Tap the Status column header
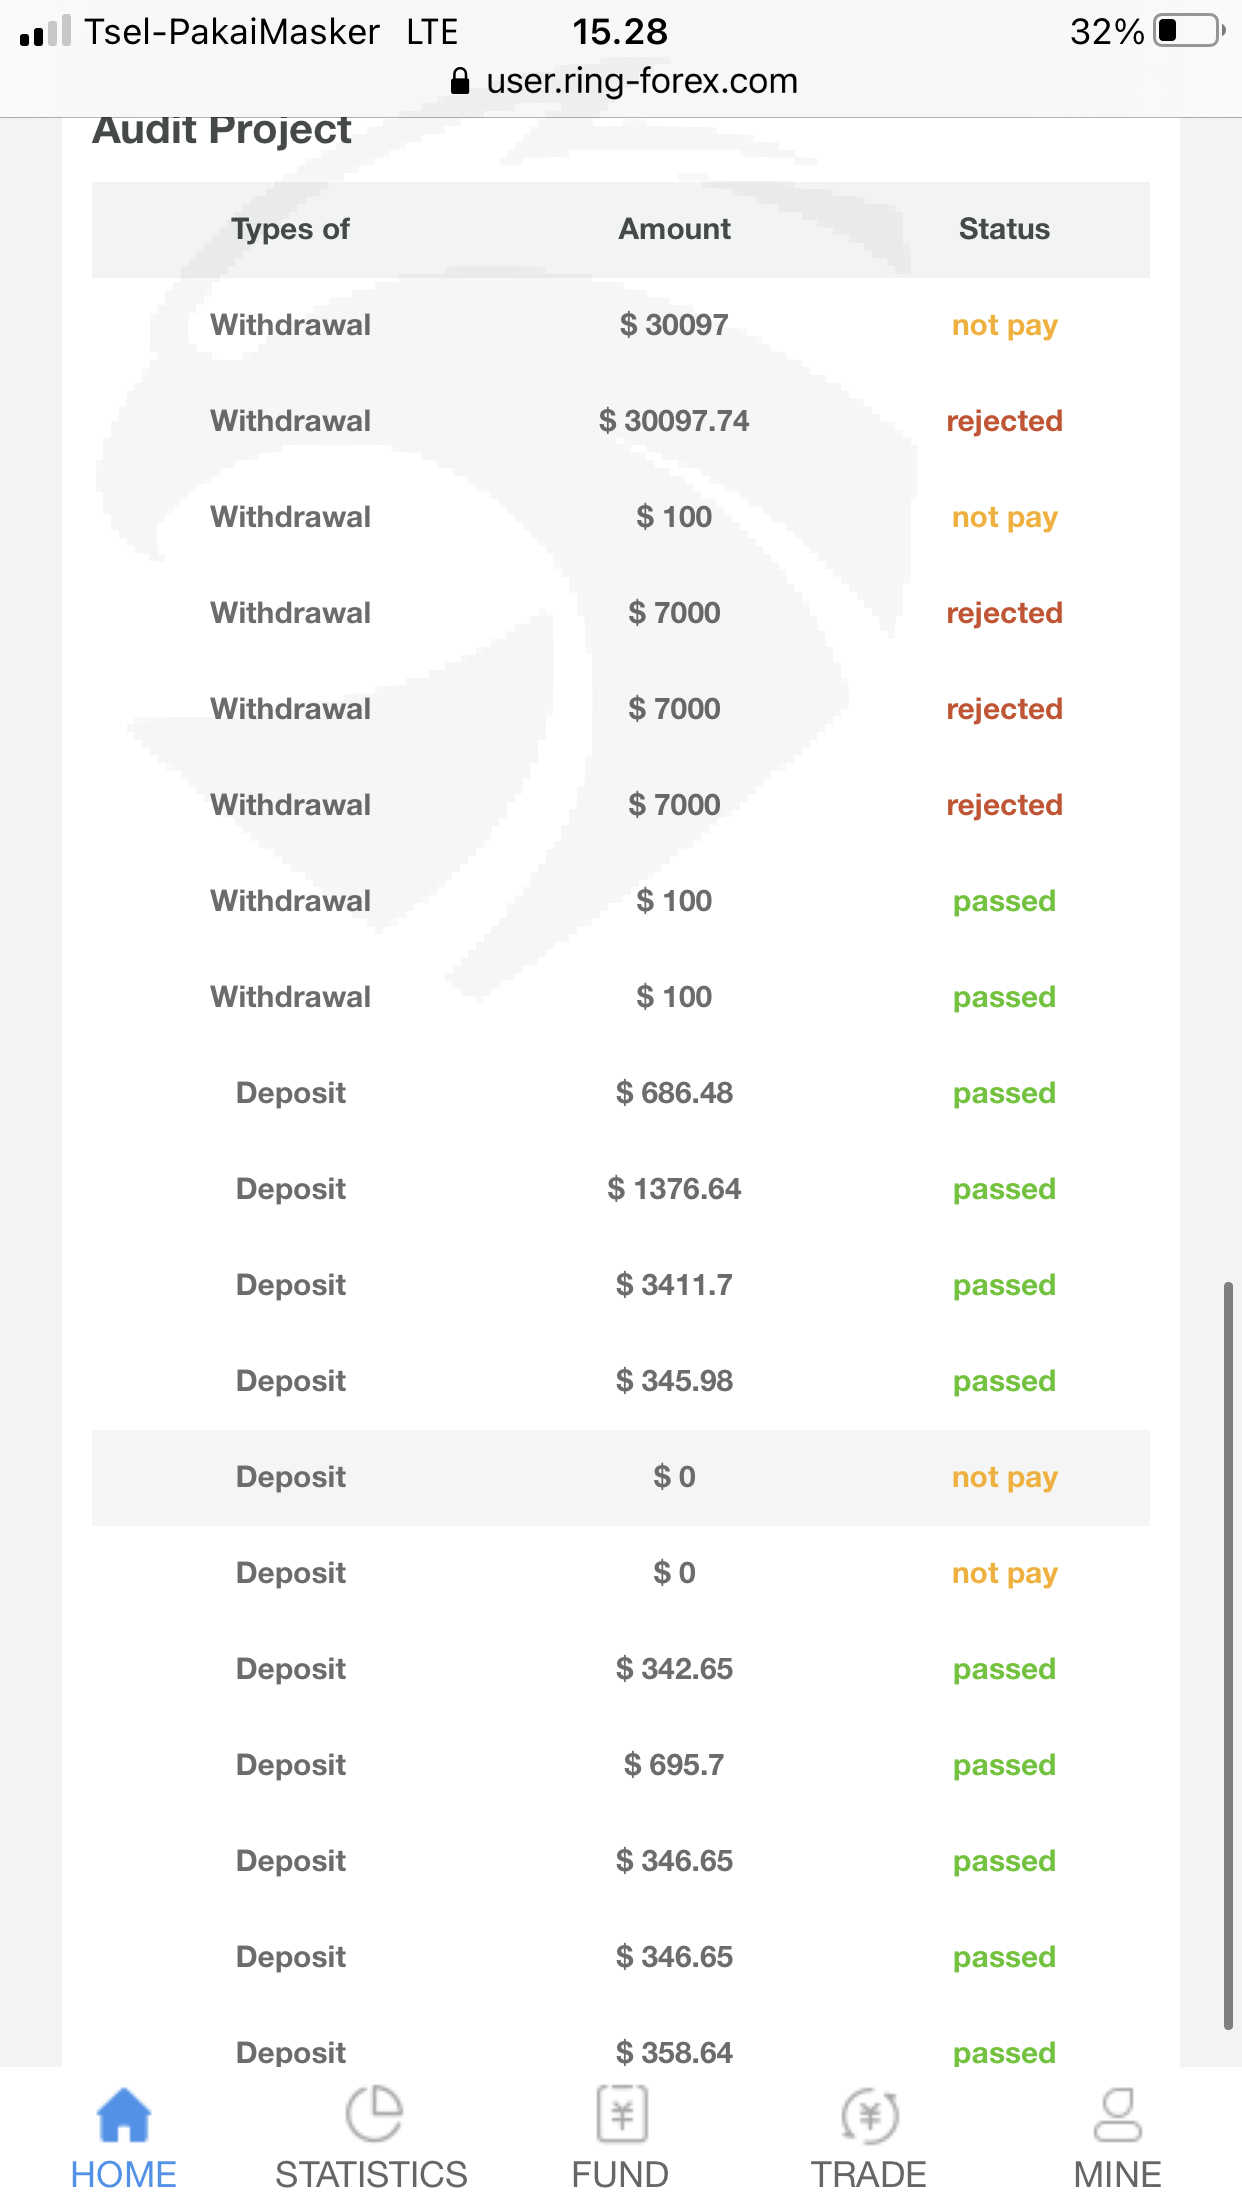The image size is (1242, 2208). tap(1004, 229)
